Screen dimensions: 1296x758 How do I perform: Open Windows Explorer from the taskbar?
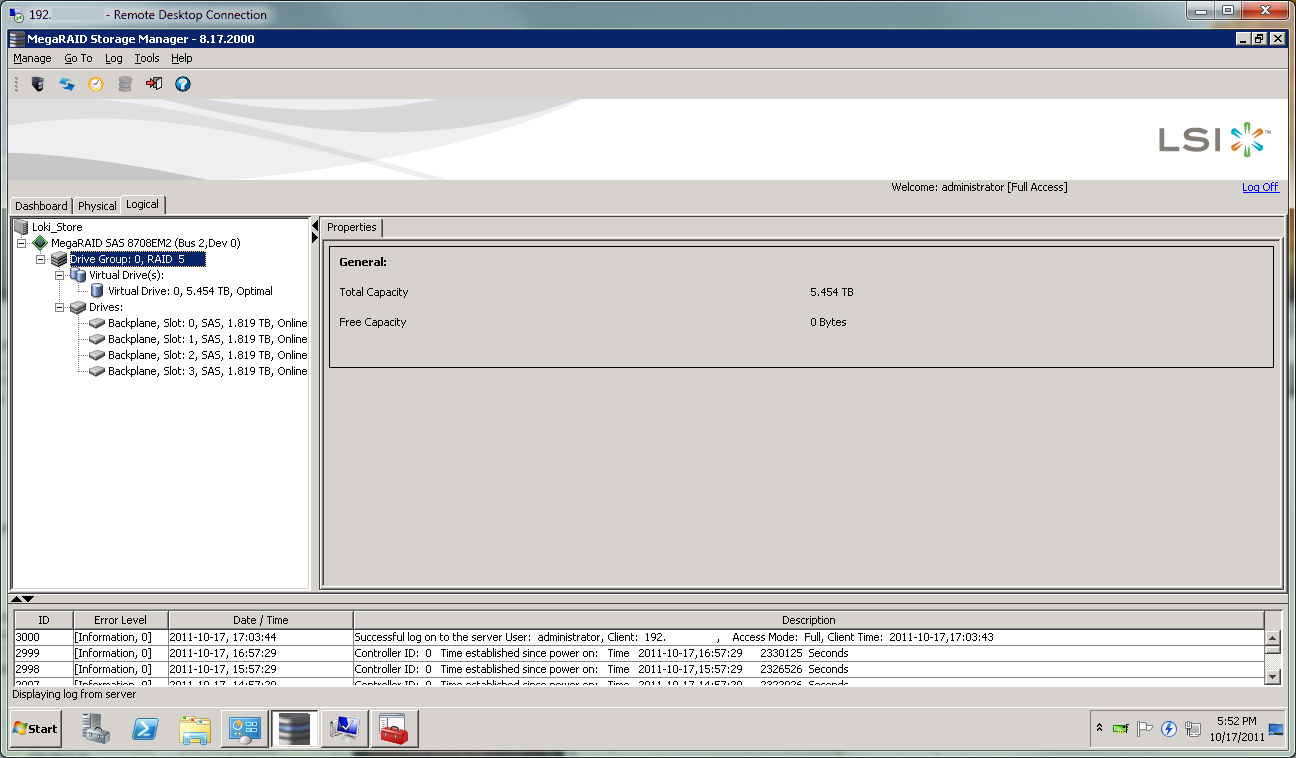[x=195, y=729]
